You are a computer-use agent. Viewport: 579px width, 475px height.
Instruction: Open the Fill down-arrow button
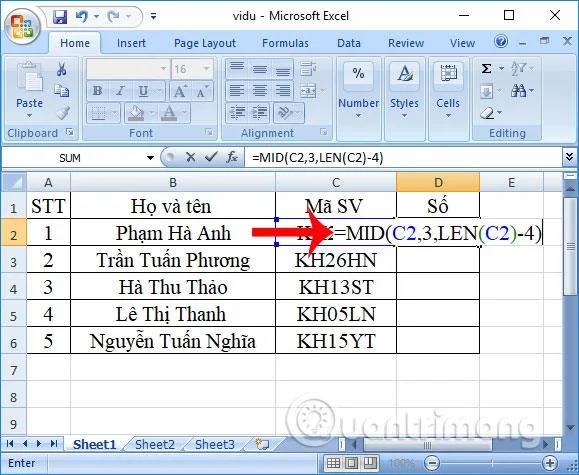pyautogui.click(x=487, y=91)
